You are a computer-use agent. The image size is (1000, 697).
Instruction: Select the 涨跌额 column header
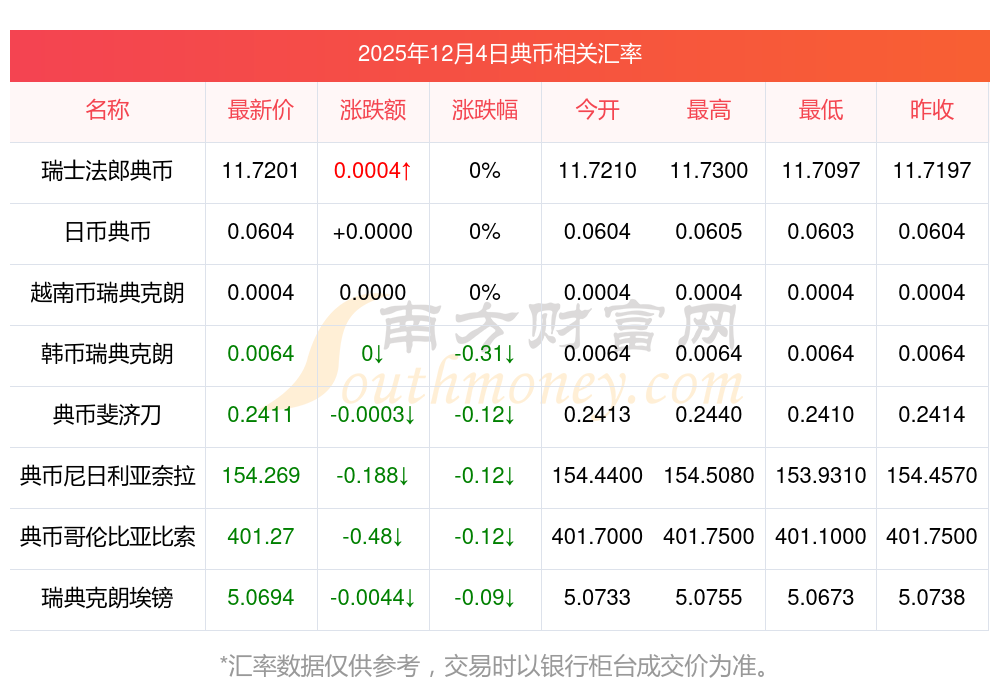pyautogui.click(x=373, y=110)
